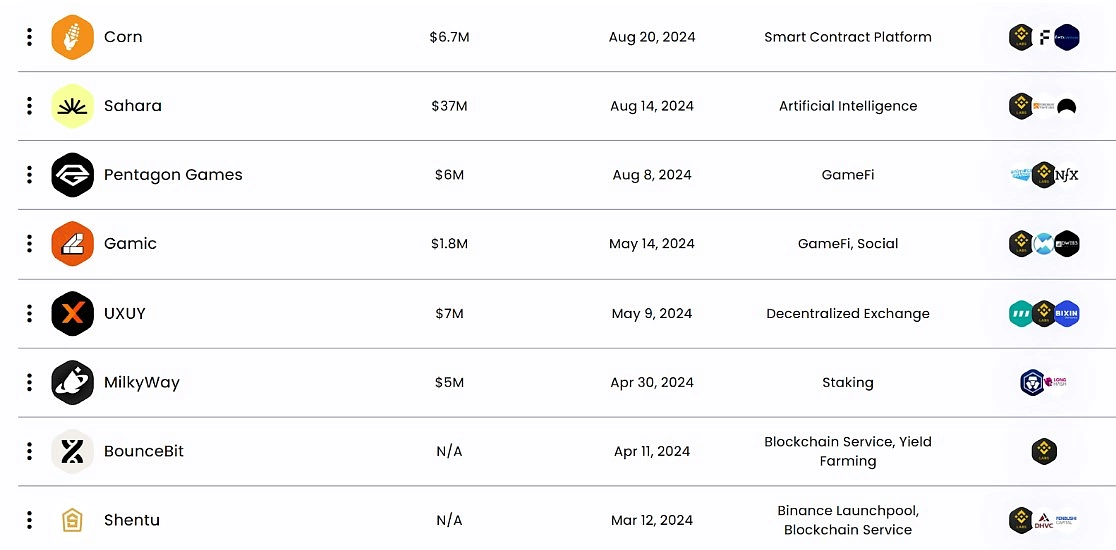Image resolution: width=1116 pixels, height=550 pixels.
Task: Click the Binance Labs badge in BounceBit row
Action: coord(1044,451)
